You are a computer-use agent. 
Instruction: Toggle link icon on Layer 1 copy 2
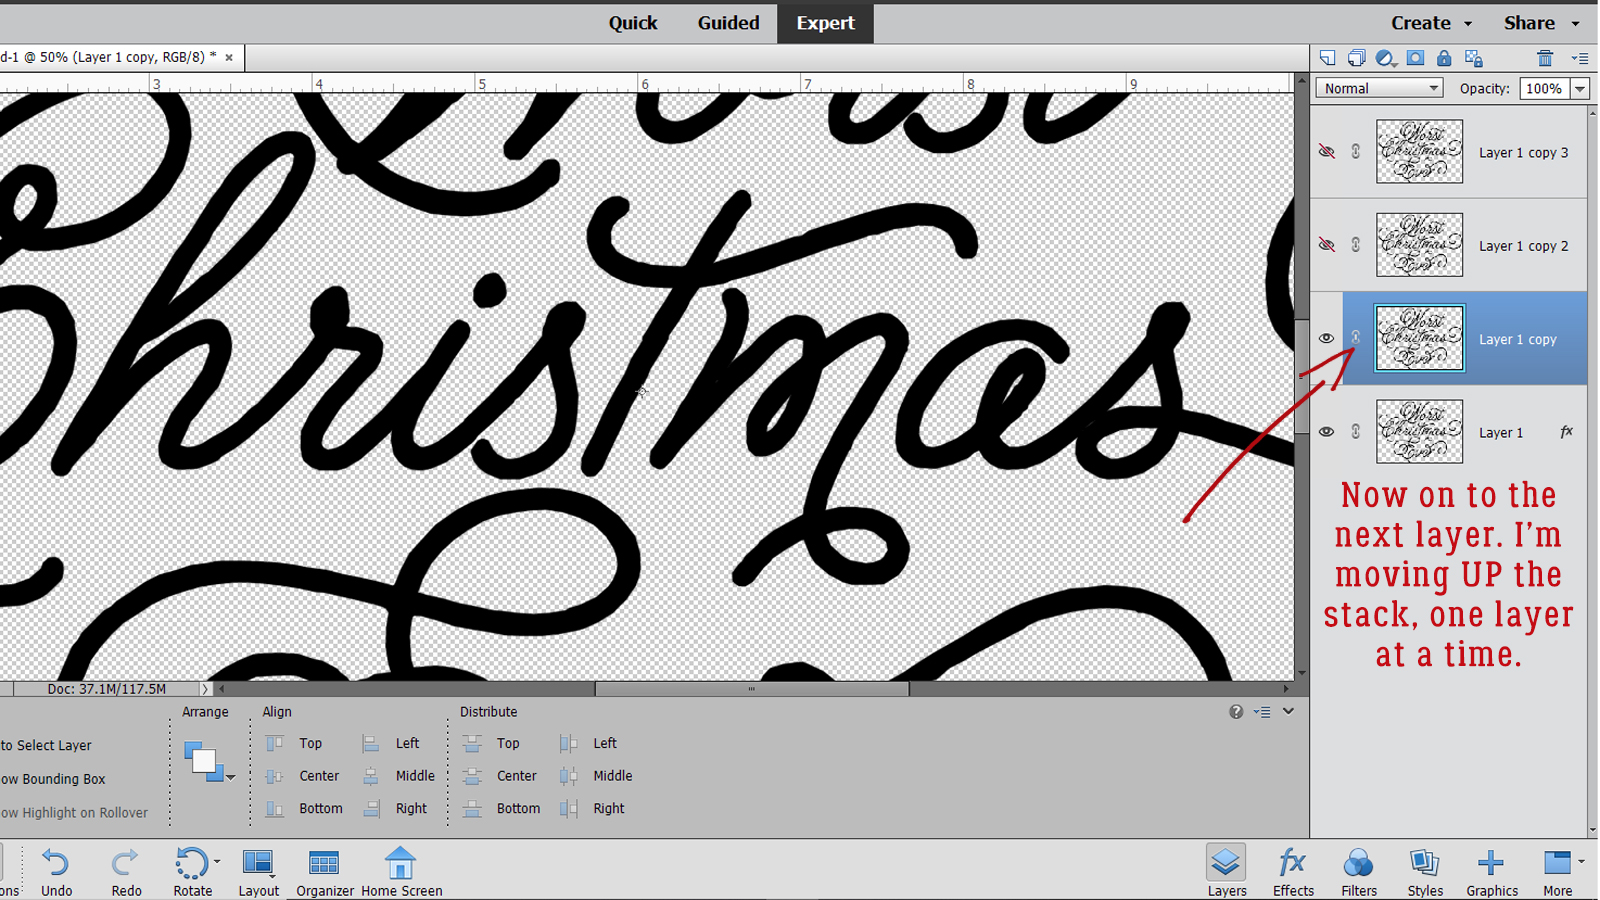(x=1356, y=245)
